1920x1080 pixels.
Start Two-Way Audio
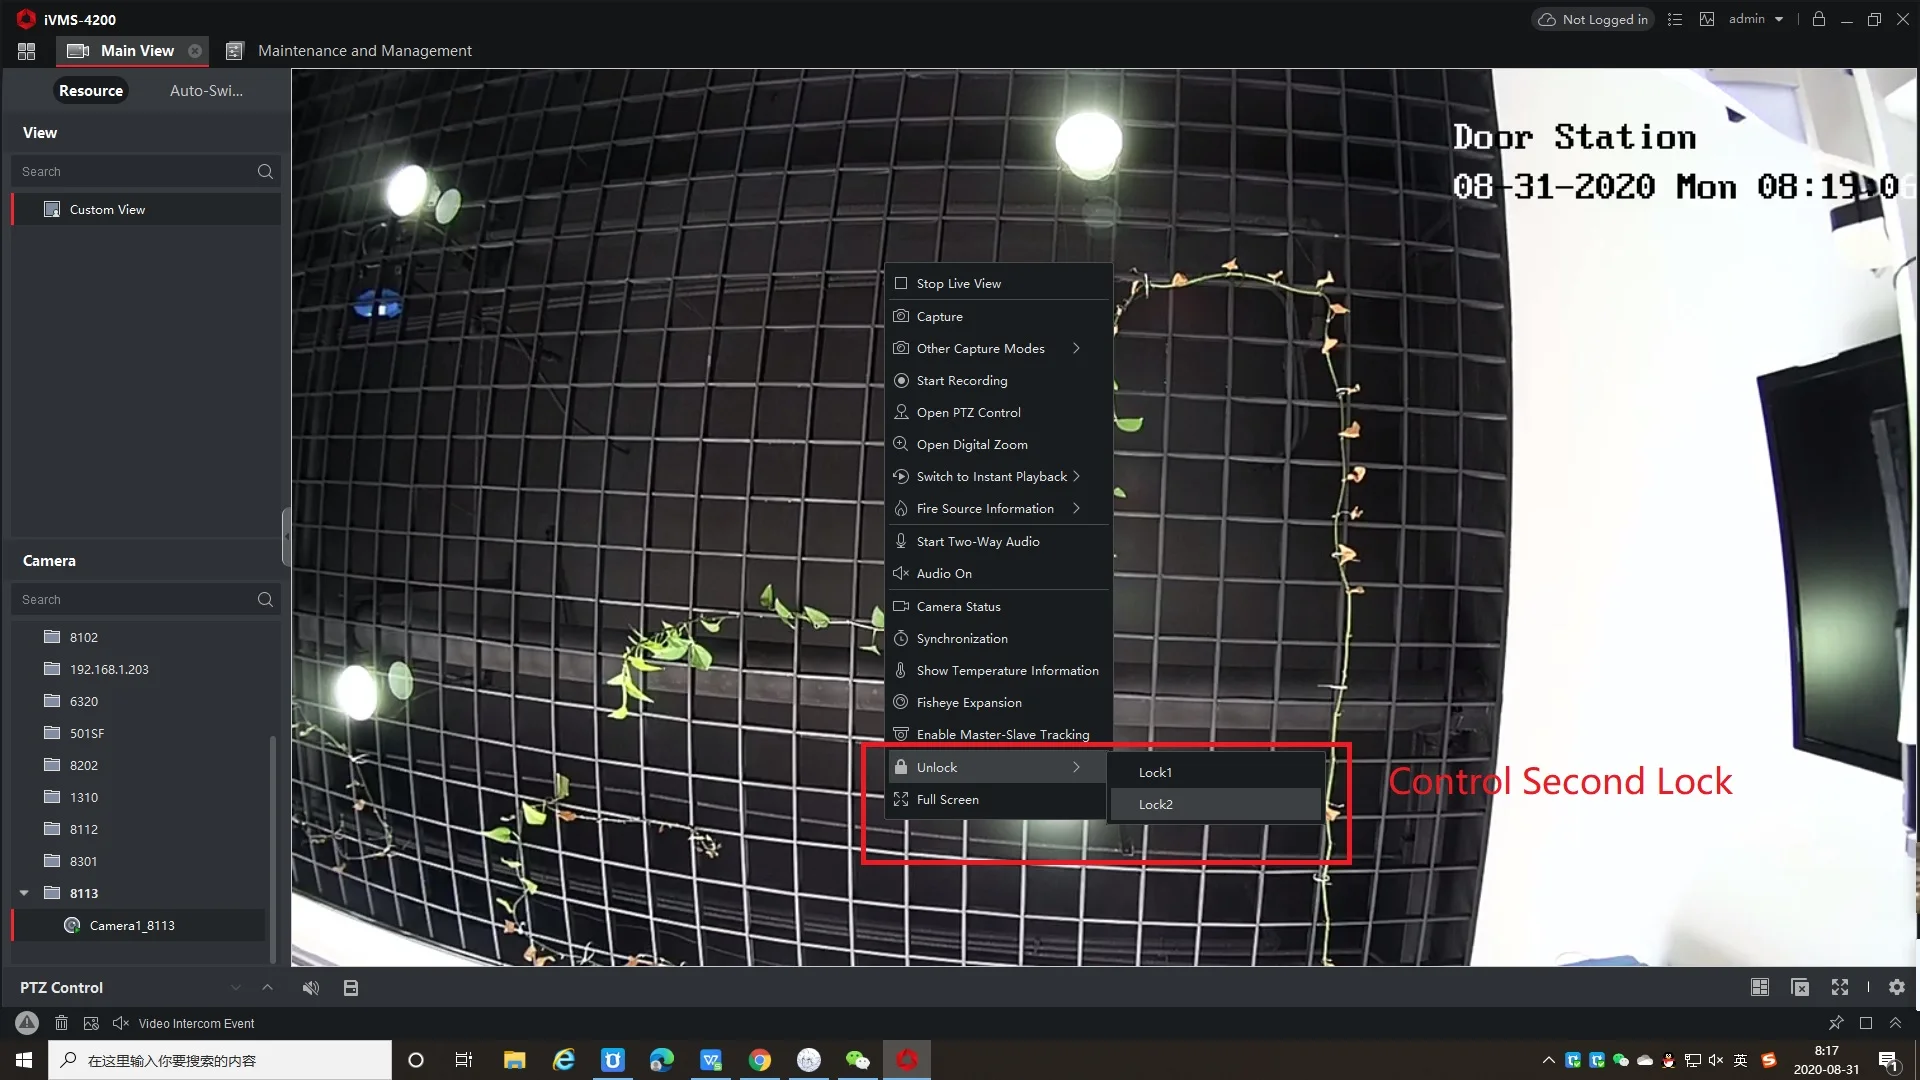point(999,542)
